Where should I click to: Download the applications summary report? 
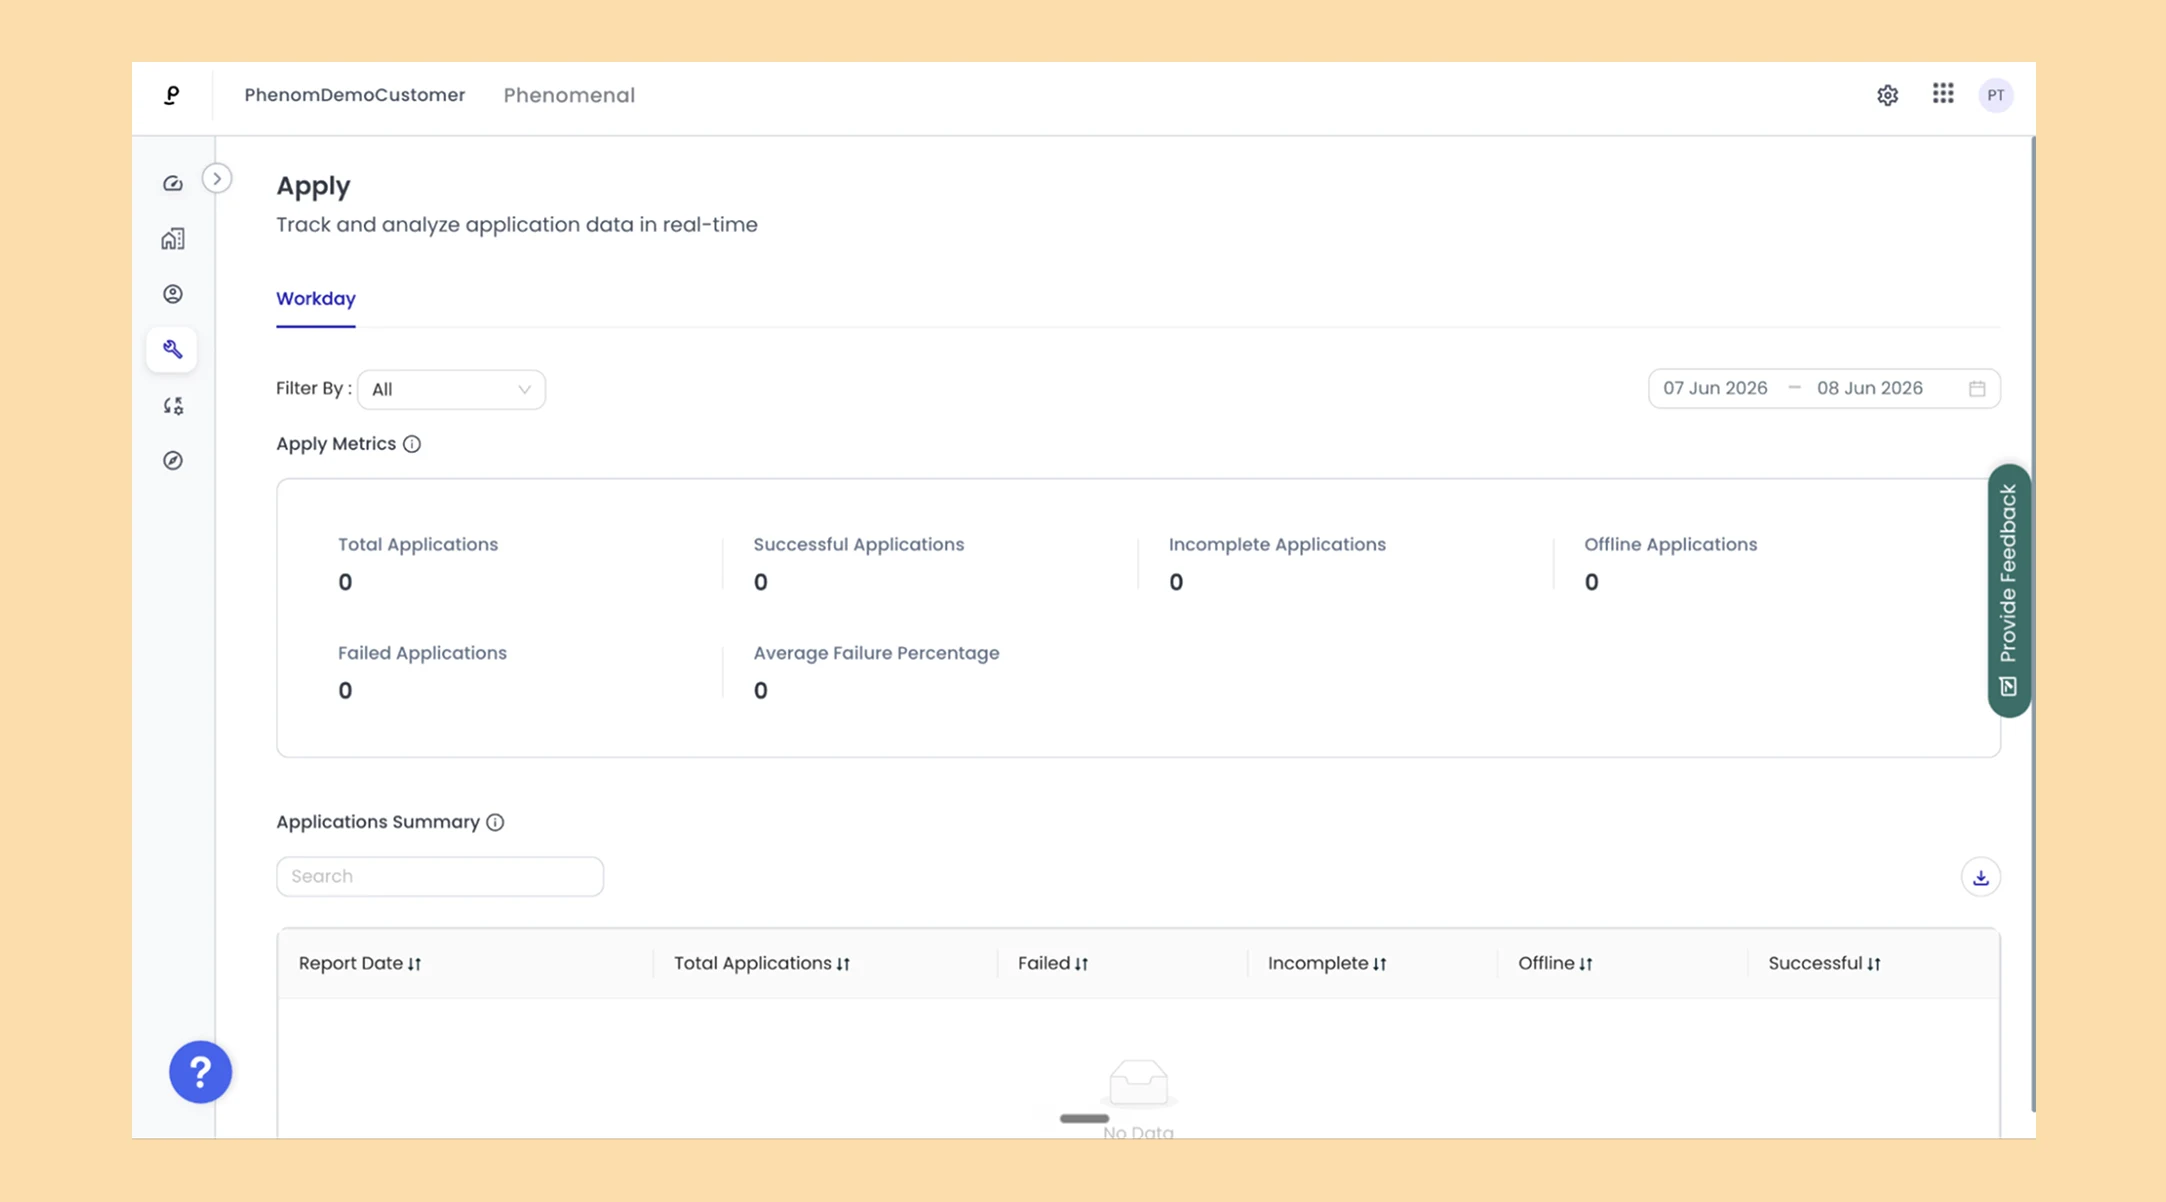coord(1980,877)
